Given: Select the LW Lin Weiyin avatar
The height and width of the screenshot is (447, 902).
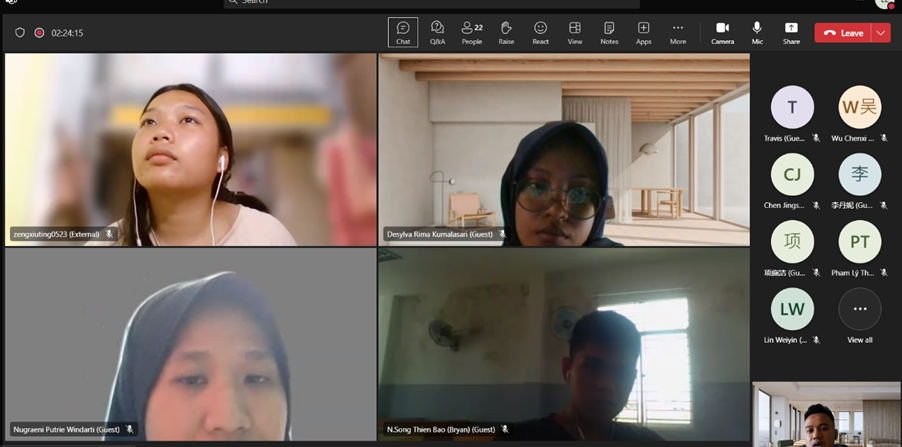Looking at the screenshot, I should (792, 309).
